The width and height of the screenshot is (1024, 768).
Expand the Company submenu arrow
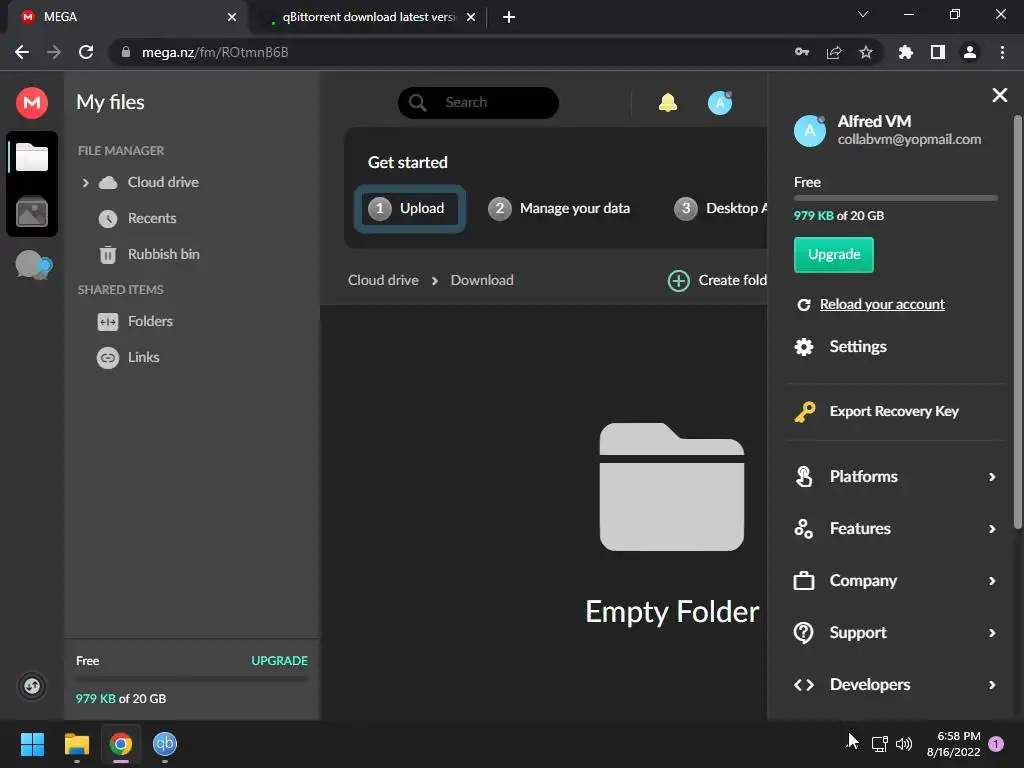(992, 581)
